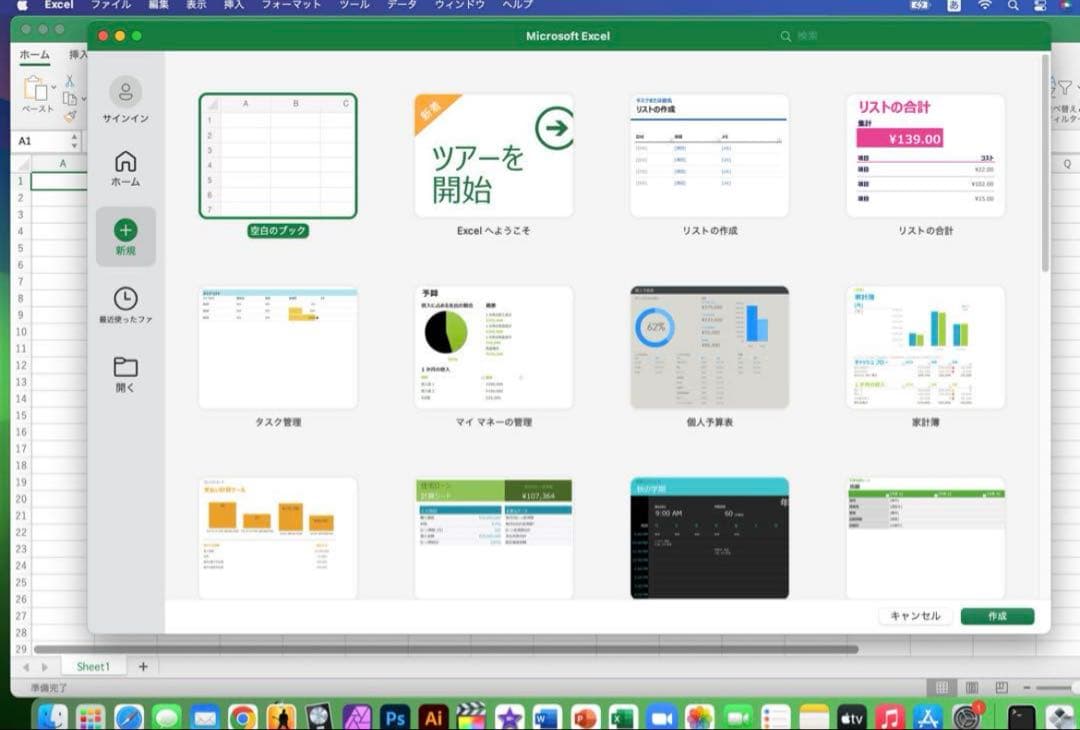Click the Cut scissors icon in the ribbon

pos(68,82)
